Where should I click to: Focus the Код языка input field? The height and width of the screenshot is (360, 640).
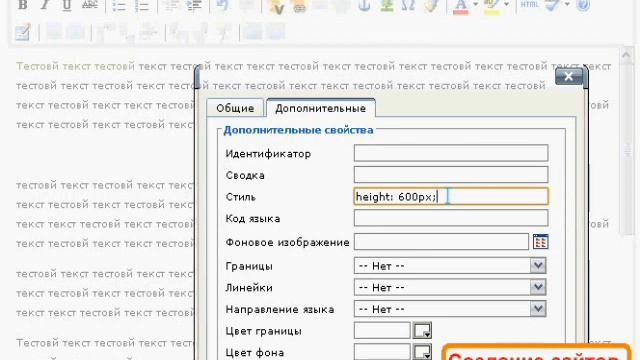click(x=451, y=218)
